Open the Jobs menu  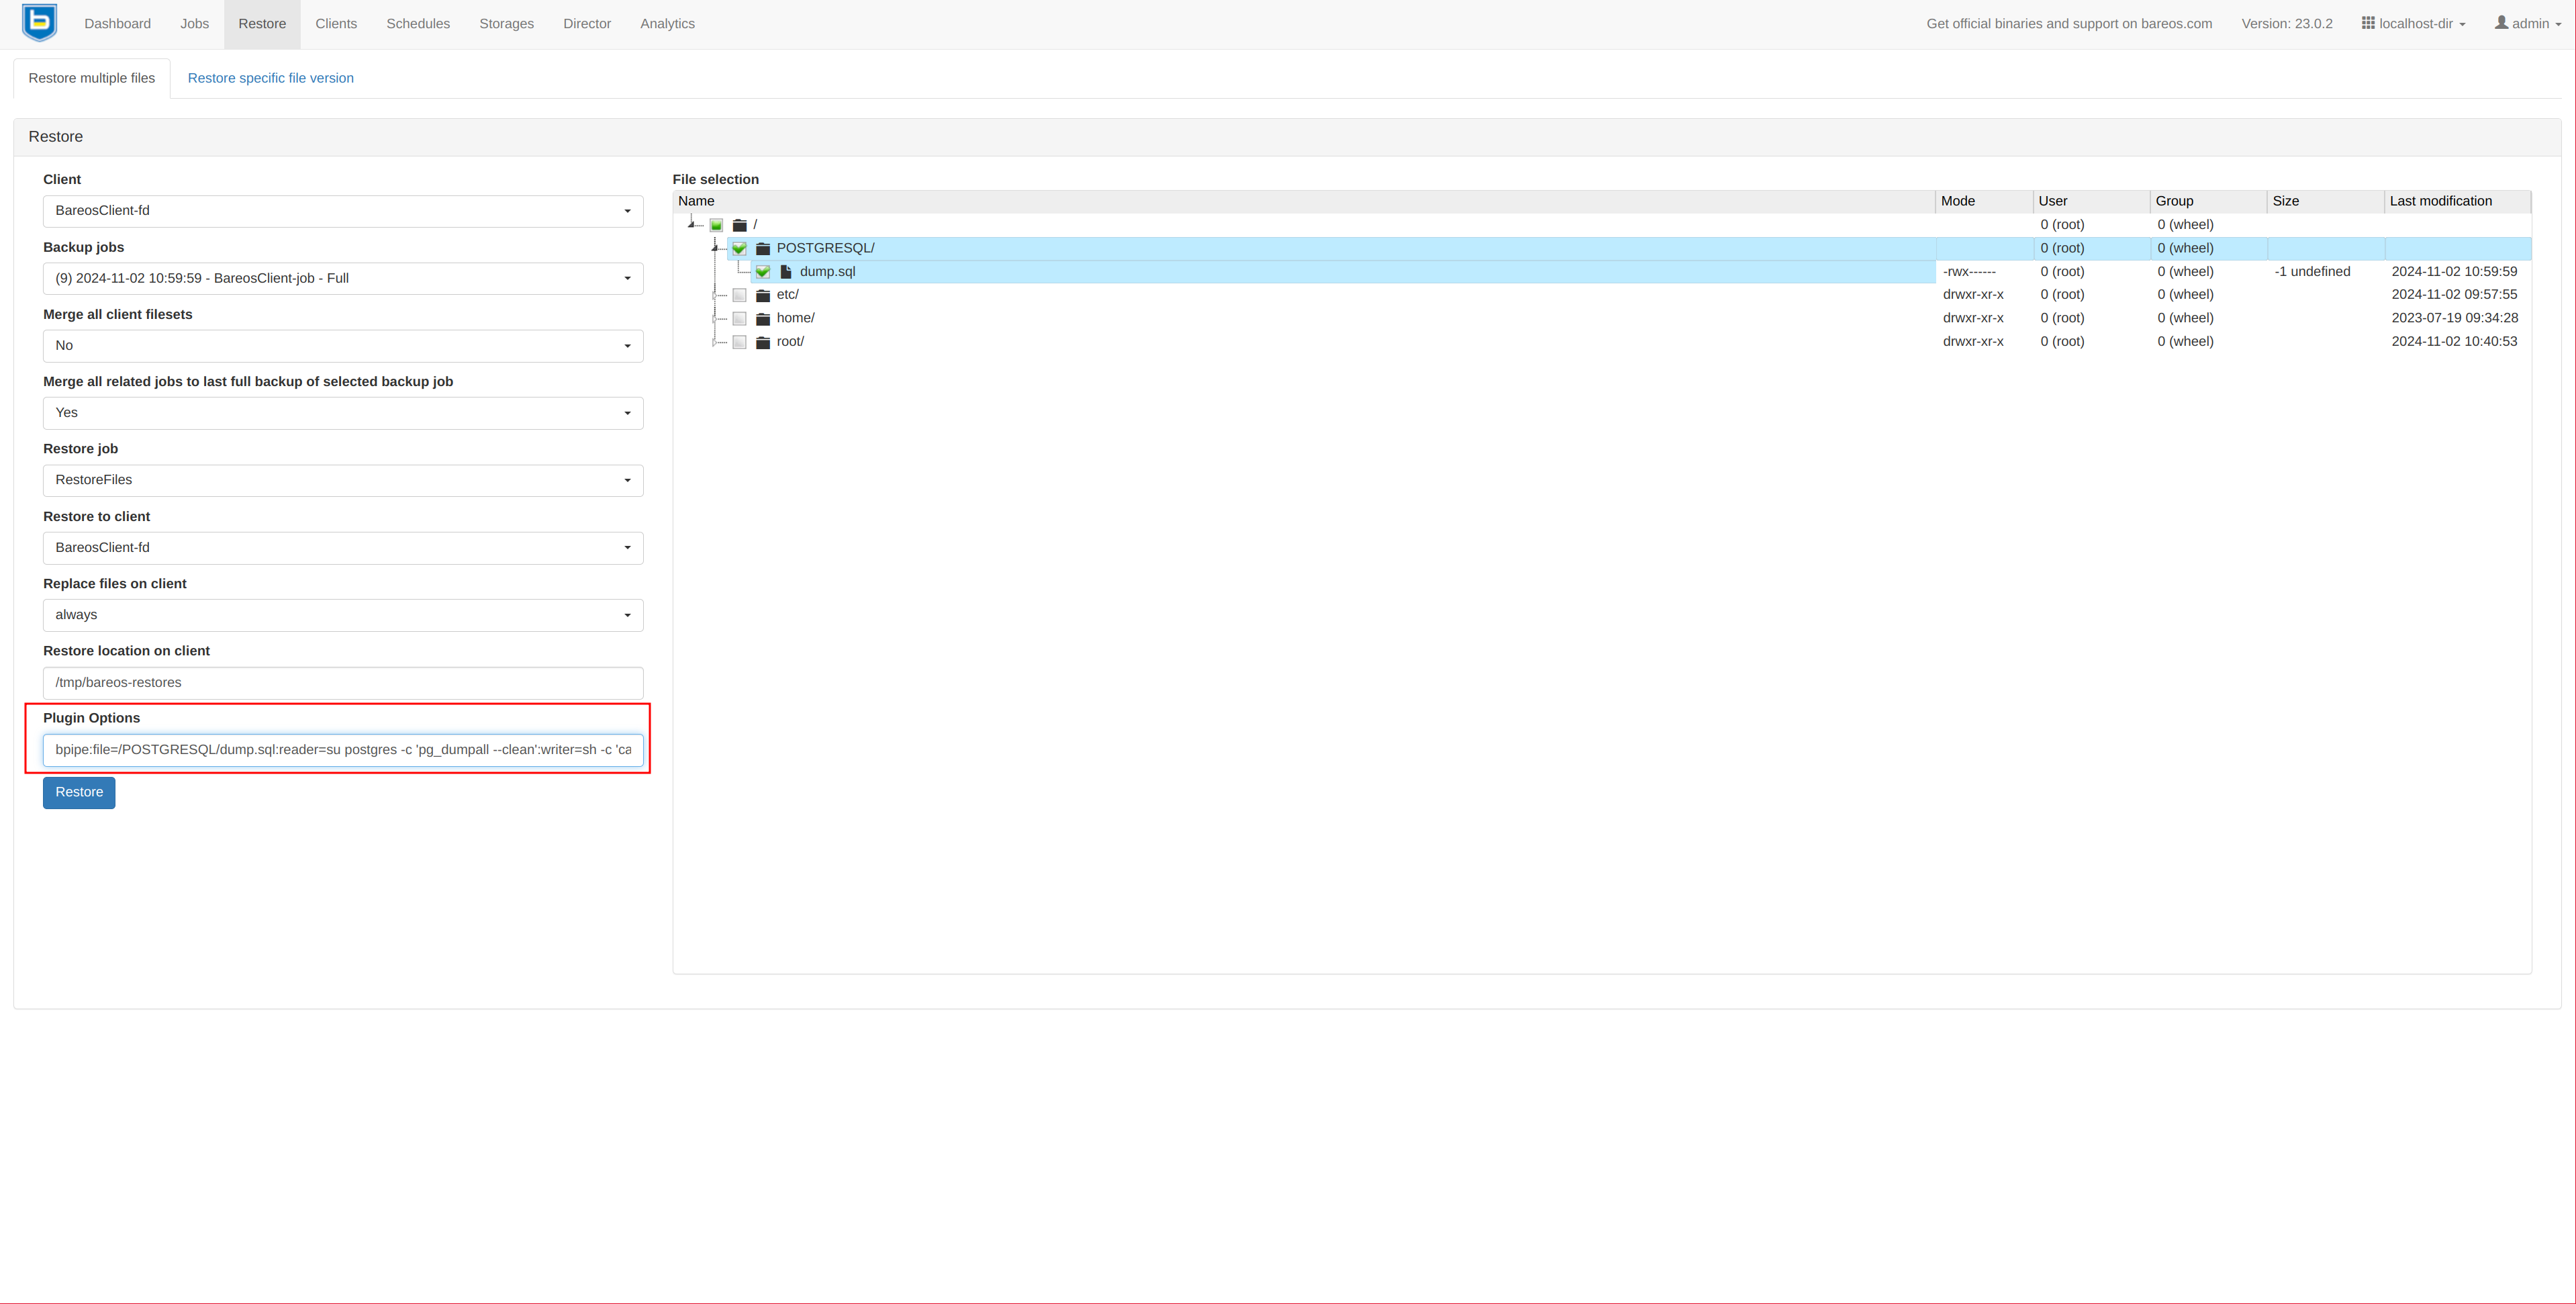click(x=194, y=24)
